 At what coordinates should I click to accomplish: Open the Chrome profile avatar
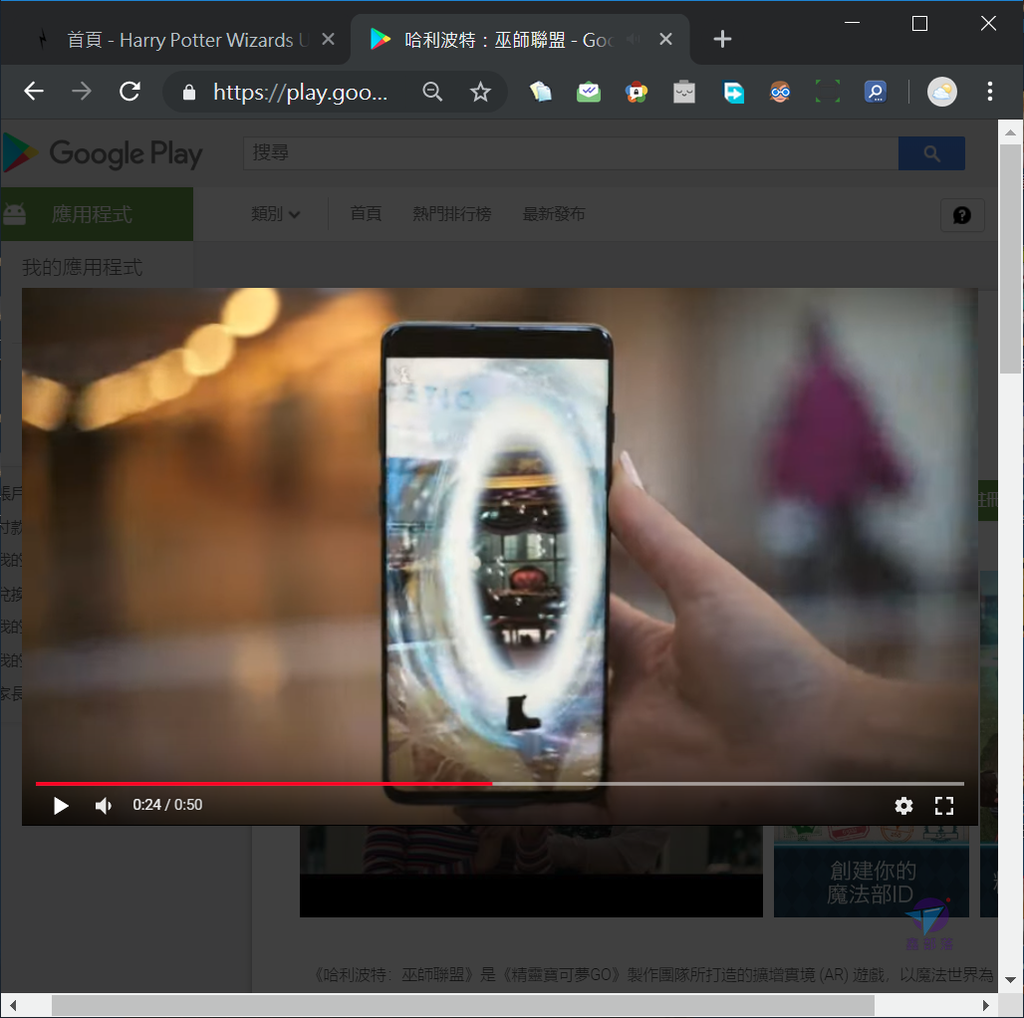(942, 91)
